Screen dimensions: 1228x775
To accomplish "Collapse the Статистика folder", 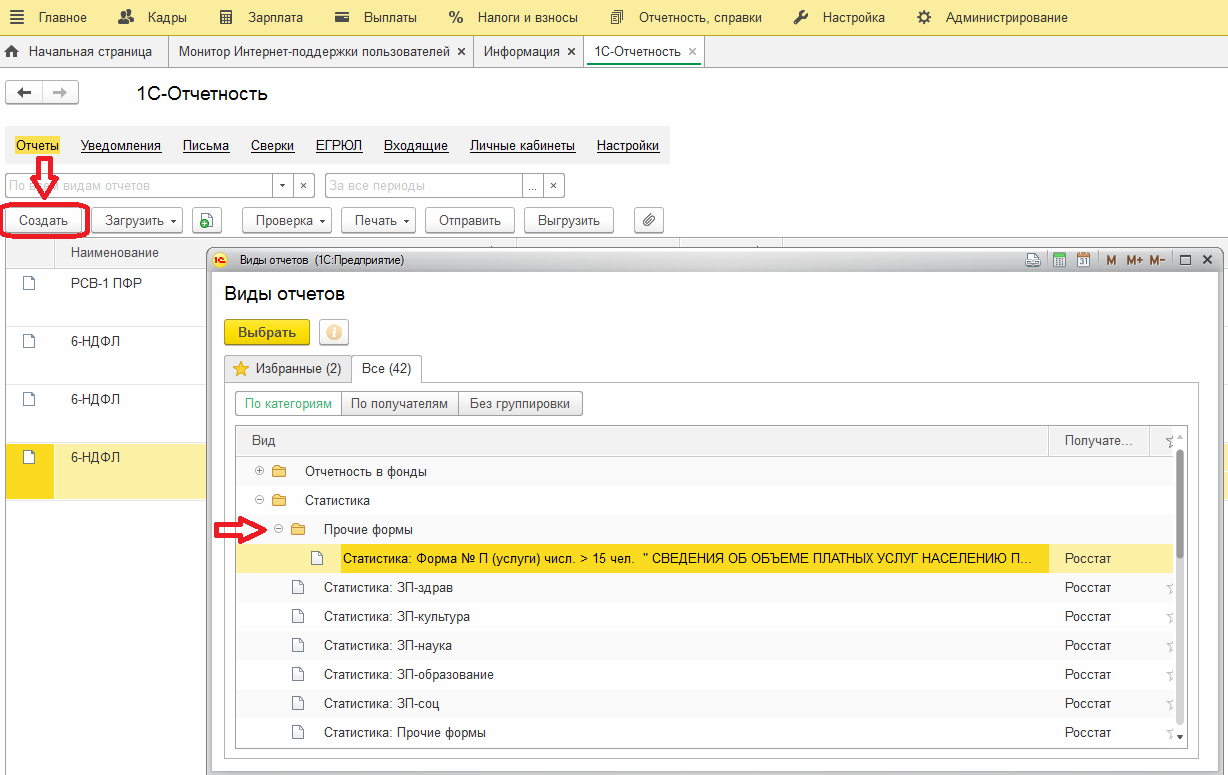I will coord(260,500).
